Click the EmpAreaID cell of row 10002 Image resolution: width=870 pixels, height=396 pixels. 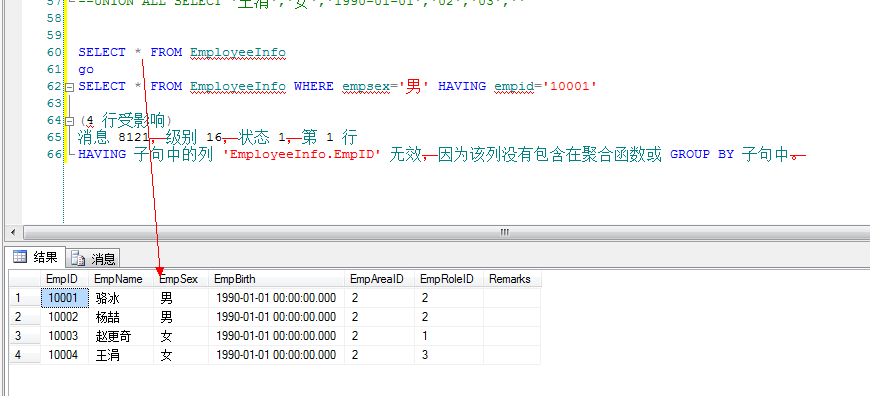coord(380,317)
